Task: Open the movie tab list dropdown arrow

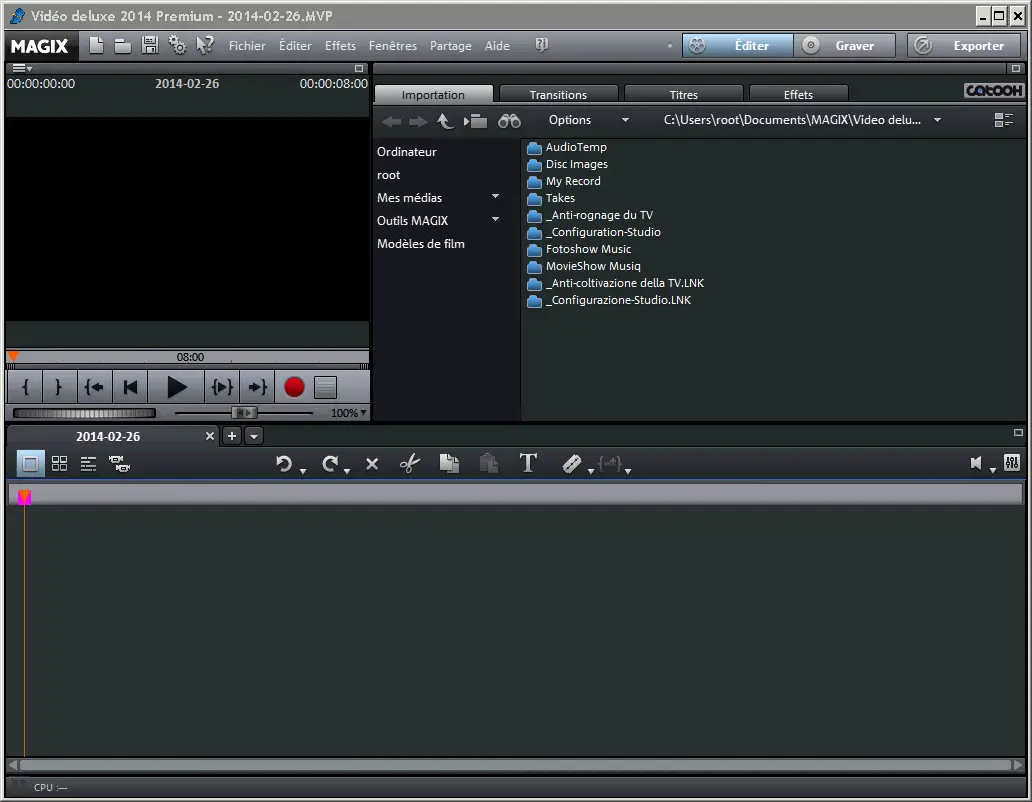Action: point(253,436)
